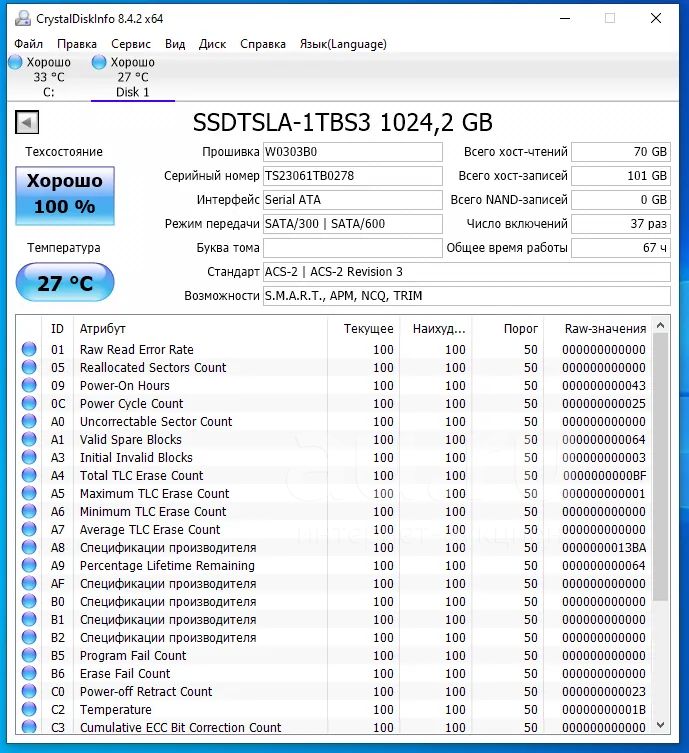
Task: Click the empty Буква тома field
Action: click(352, 248)
